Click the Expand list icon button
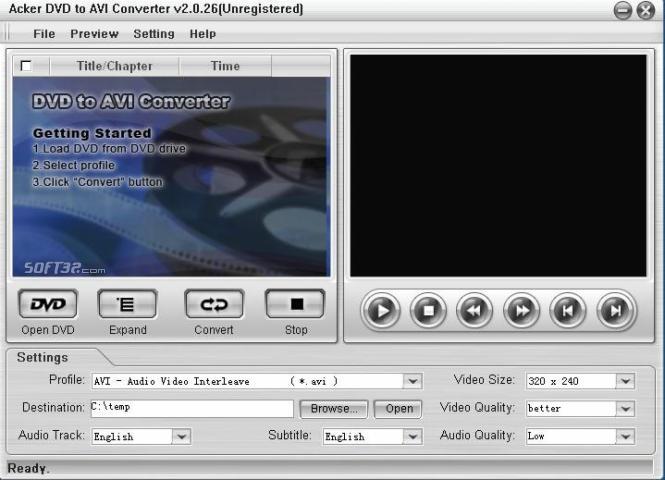 (127, 304)
